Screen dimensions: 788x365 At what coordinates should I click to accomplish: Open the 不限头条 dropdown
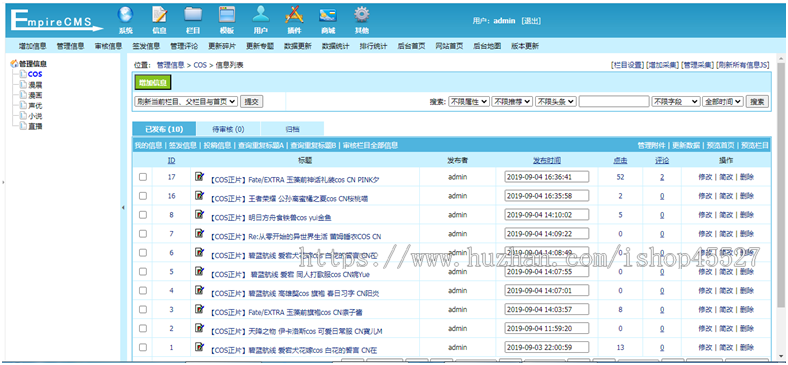coord(555,102)
